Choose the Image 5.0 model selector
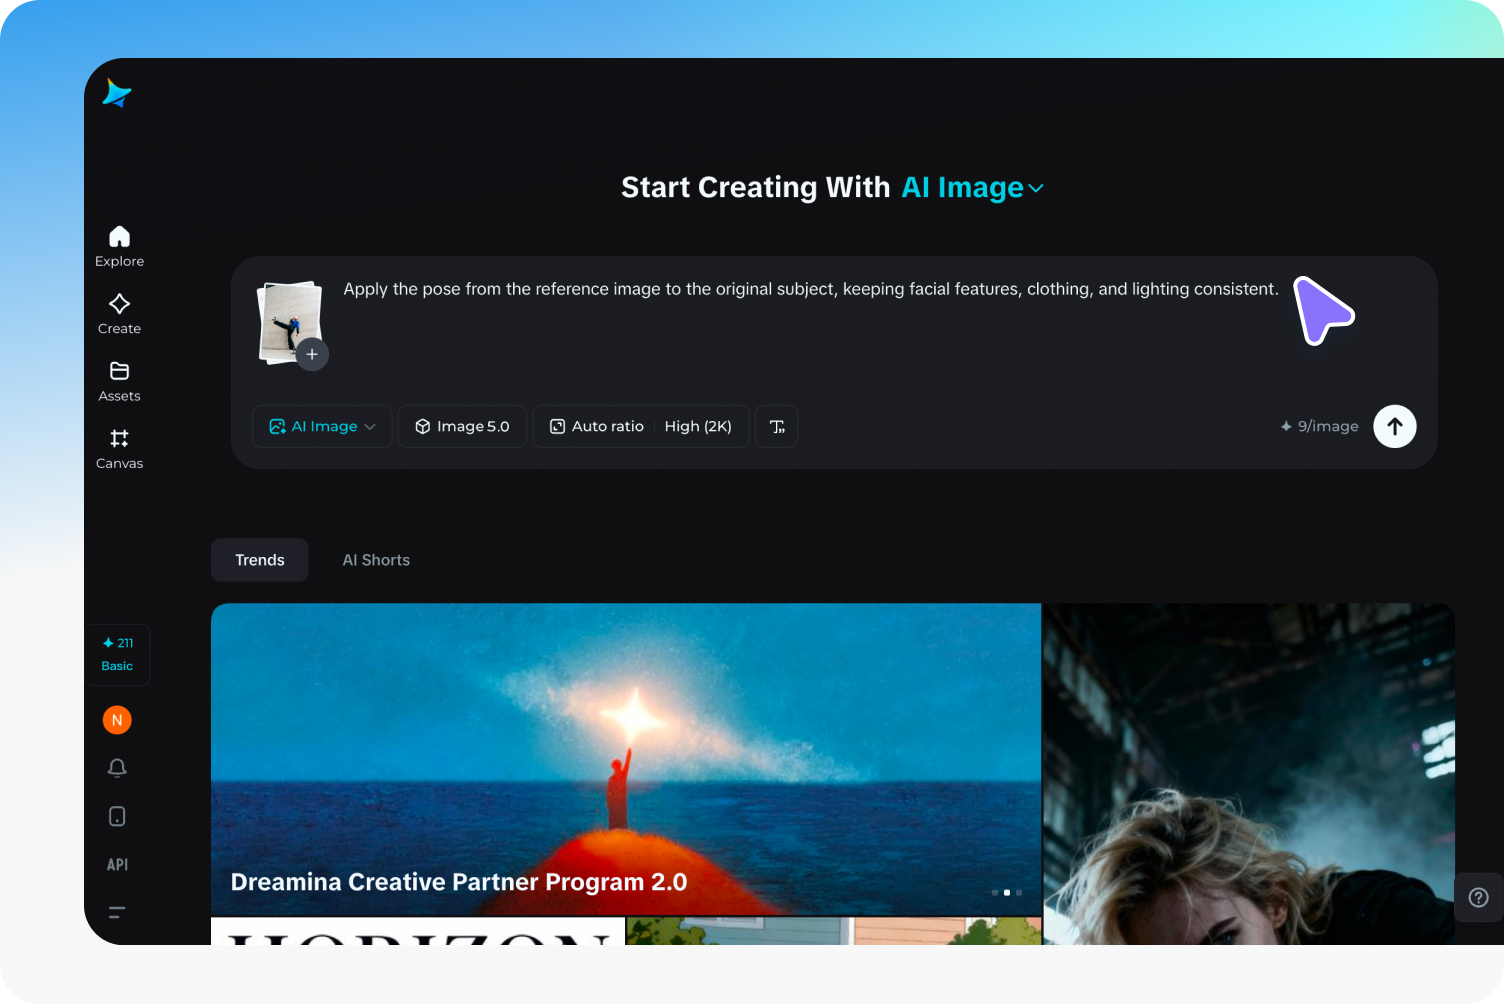 point(462,426)
